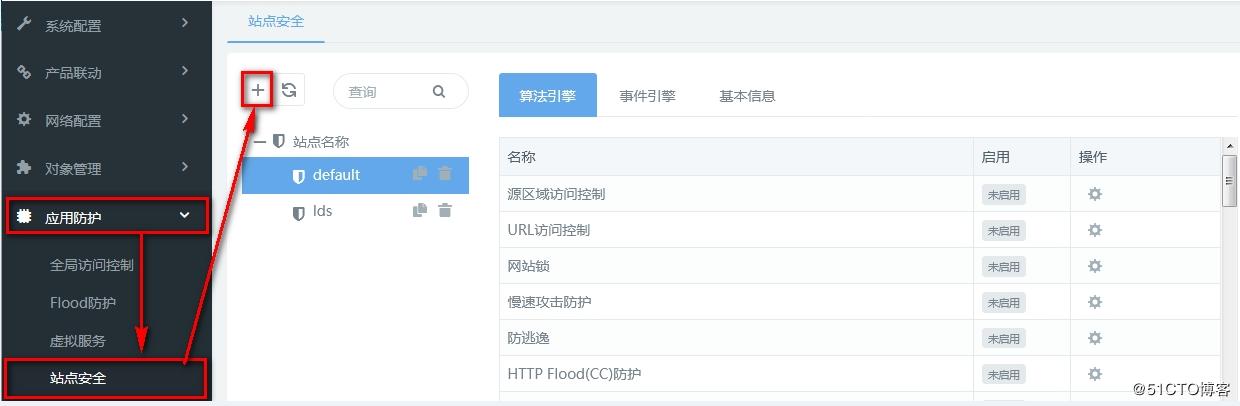Image resolution: width=1240 pixels, height=406 pixels.
Task: Expand the 网络配置 menu chevron
Action: 185,118
